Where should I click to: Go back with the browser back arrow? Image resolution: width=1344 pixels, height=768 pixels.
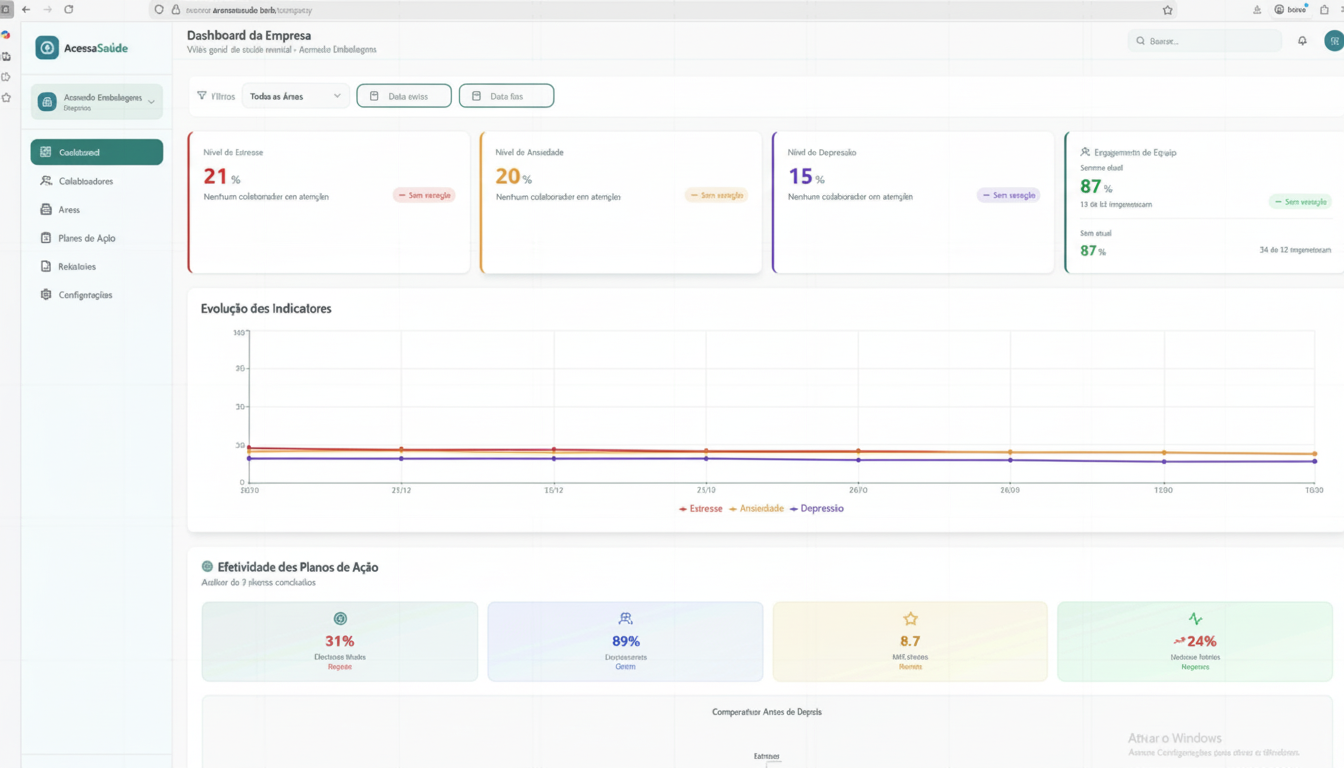click(26, 9)
